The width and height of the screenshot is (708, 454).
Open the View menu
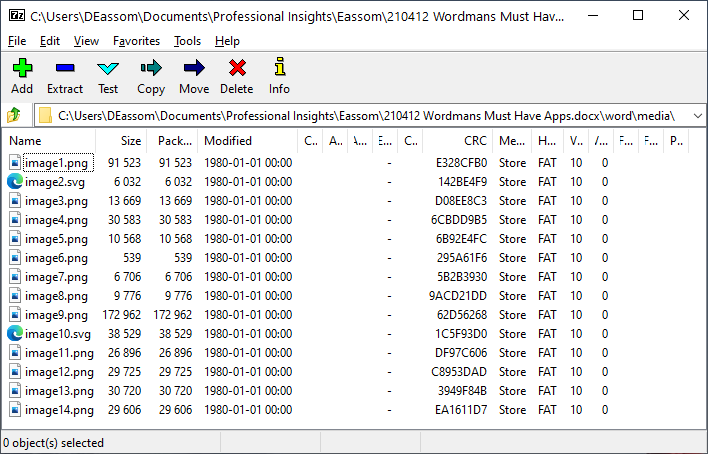tap(86, 41)
